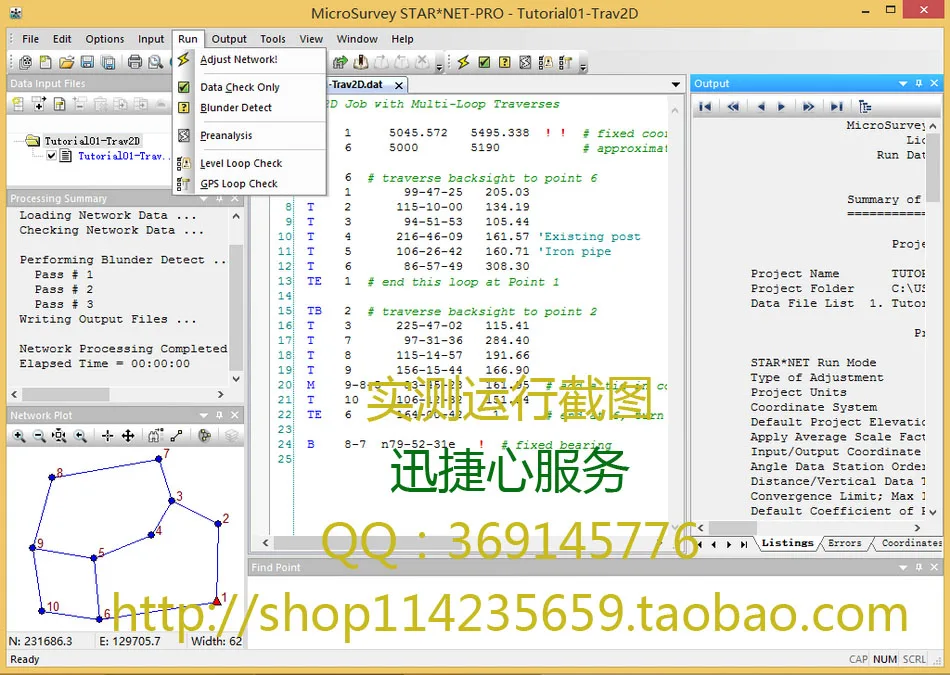Click the Blunder Detect question-mark toolbar icon
The width and height of the screenshot is (950, 675).
click(x=503, y=62)
